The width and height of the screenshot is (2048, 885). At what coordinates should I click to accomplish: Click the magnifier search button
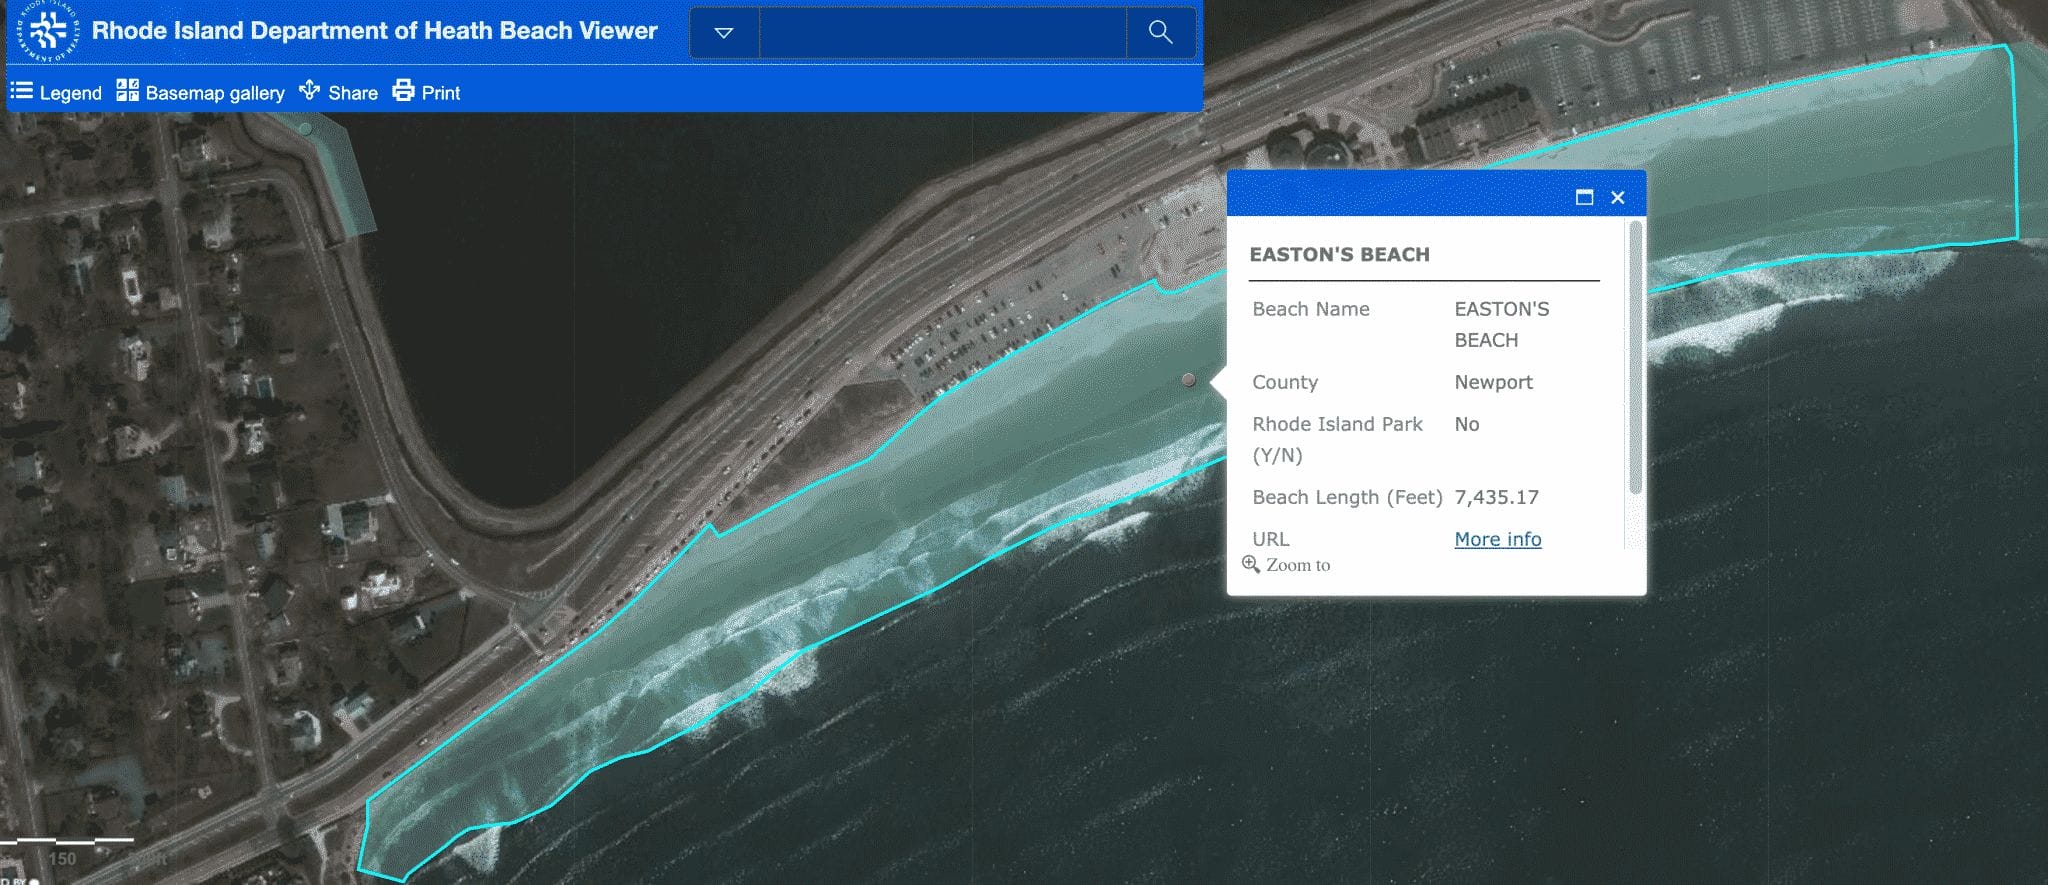pos(1160,33)
